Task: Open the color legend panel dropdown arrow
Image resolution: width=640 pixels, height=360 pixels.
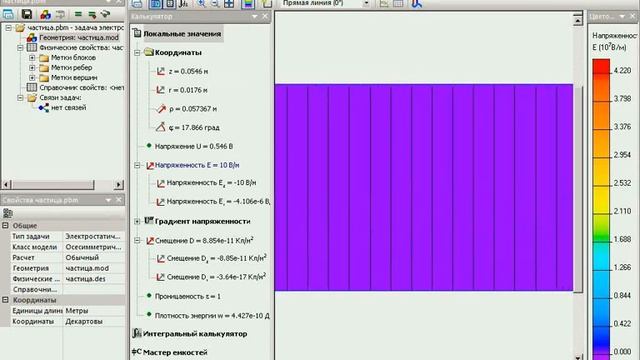Action: point(622,16)
